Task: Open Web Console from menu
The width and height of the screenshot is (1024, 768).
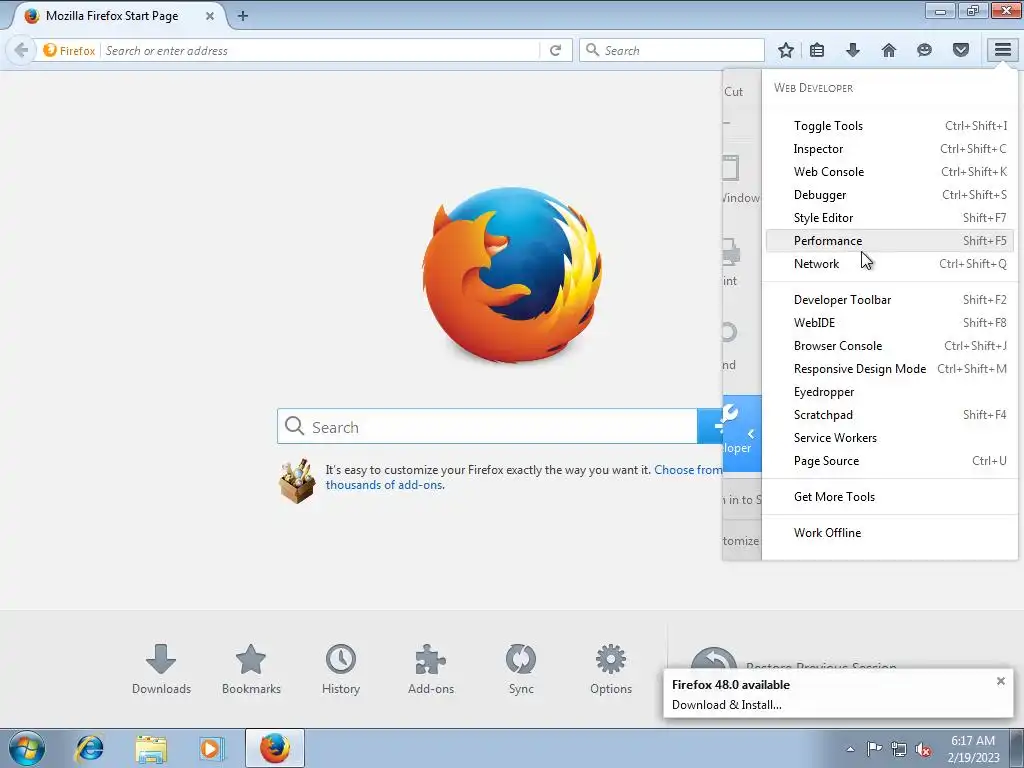Action: coord(889,172)
